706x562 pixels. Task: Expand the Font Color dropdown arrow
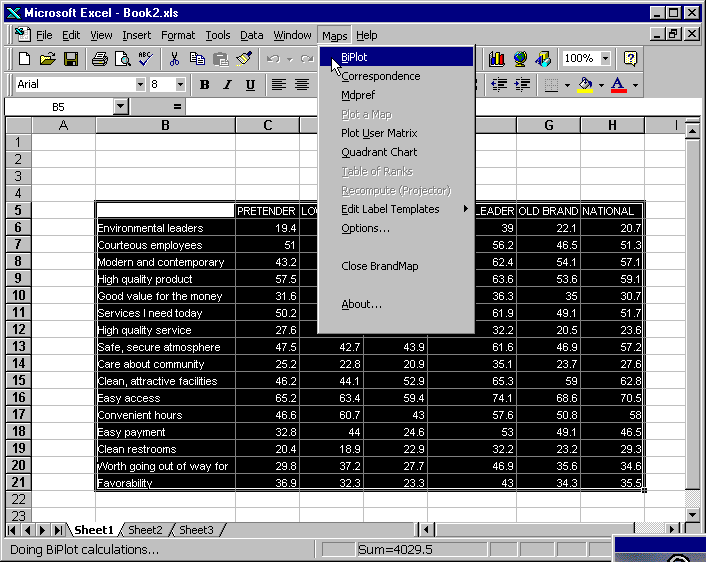click(635, 85)
